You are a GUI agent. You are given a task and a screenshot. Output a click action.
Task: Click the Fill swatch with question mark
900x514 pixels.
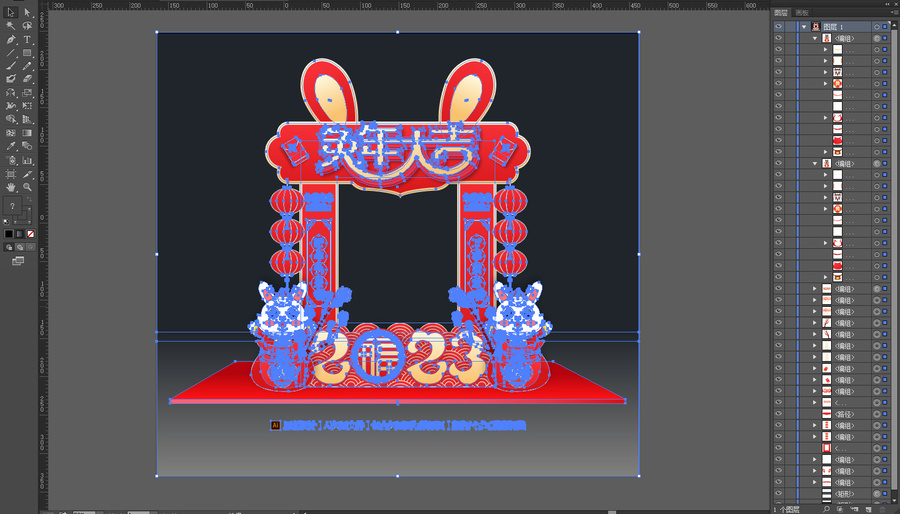click(x=12, y=205)
